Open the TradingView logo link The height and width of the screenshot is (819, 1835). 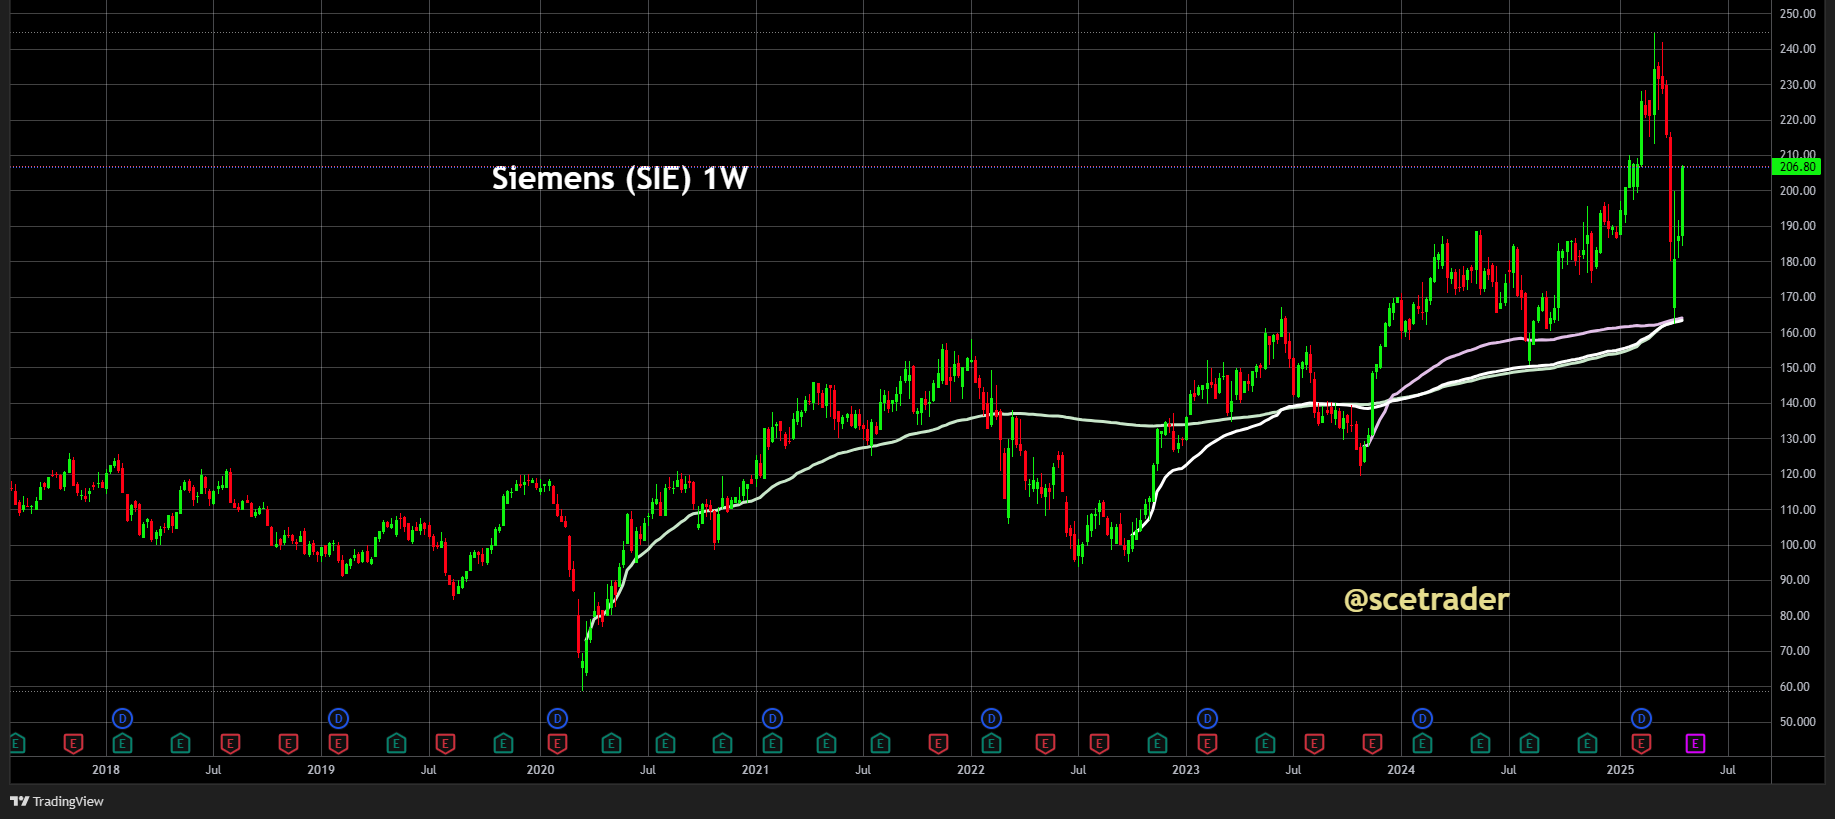57,801
